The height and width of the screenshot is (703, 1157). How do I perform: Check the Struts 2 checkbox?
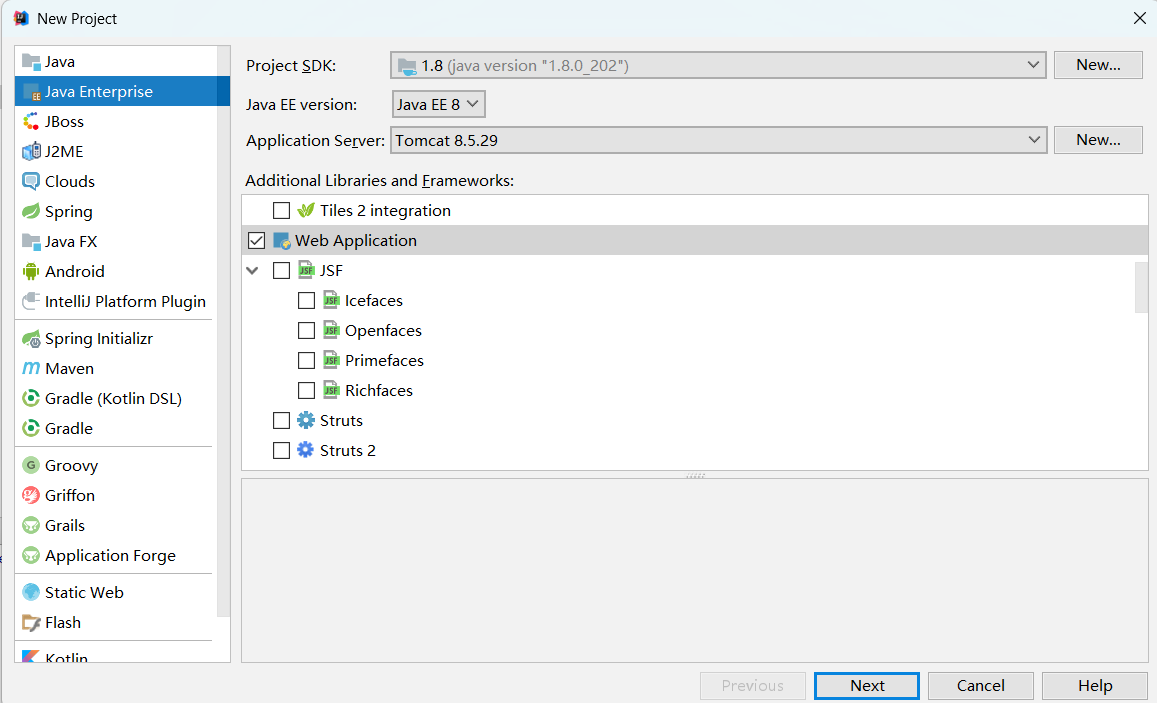pos(281,450)
